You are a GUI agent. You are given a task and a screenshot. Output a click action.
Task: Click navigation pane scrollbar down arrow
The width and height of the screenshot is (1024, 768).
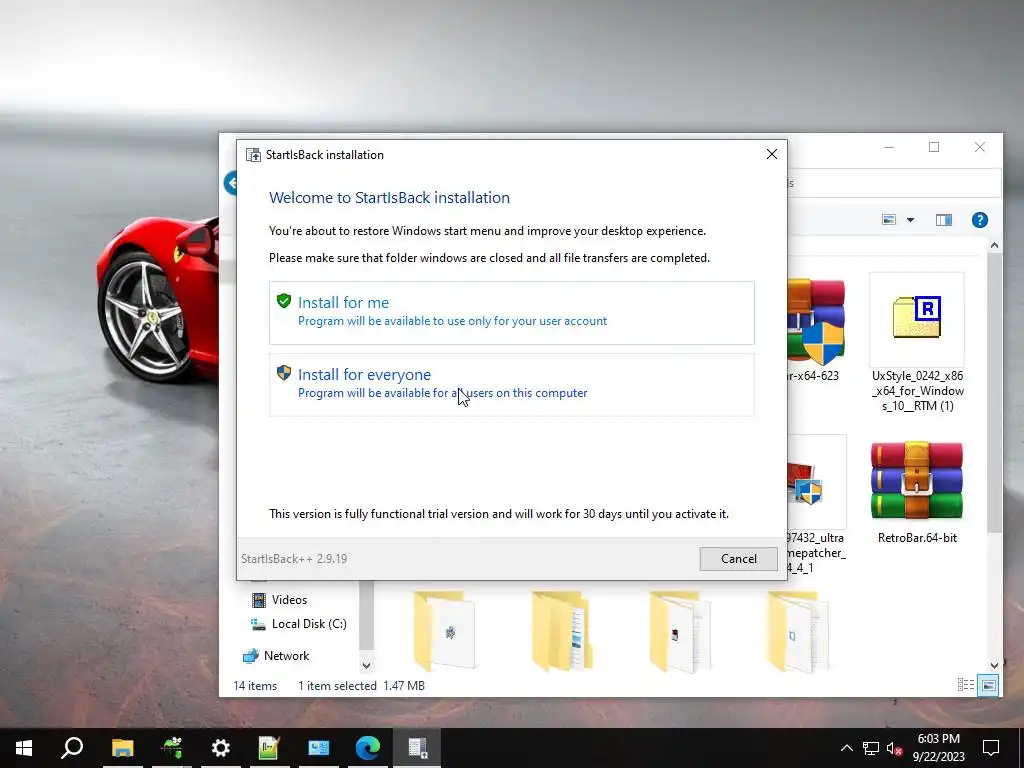point(366,665)
